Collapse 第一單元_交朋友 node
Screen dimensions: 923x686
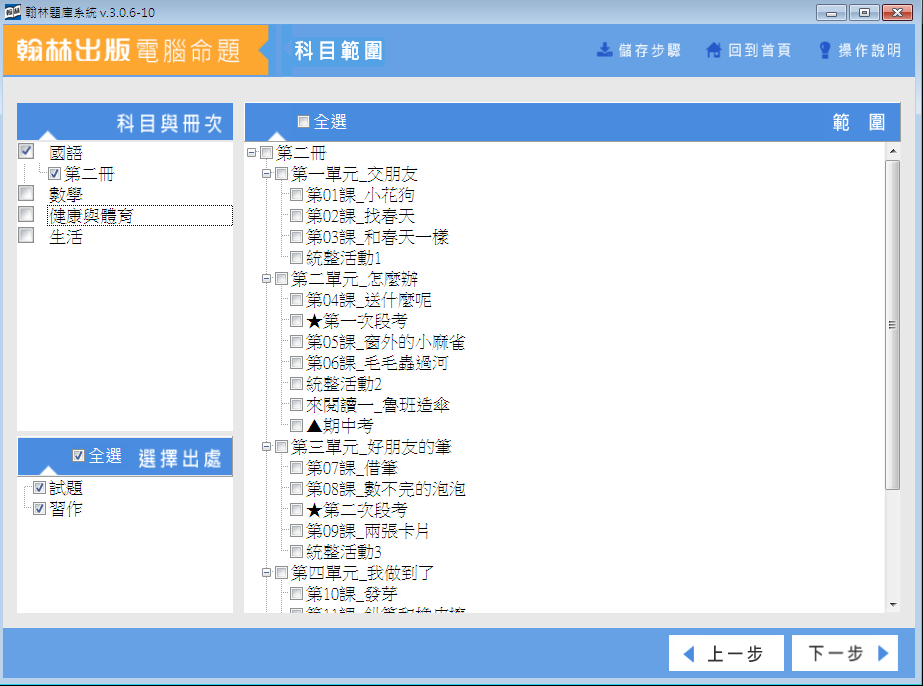pos(267,174)
